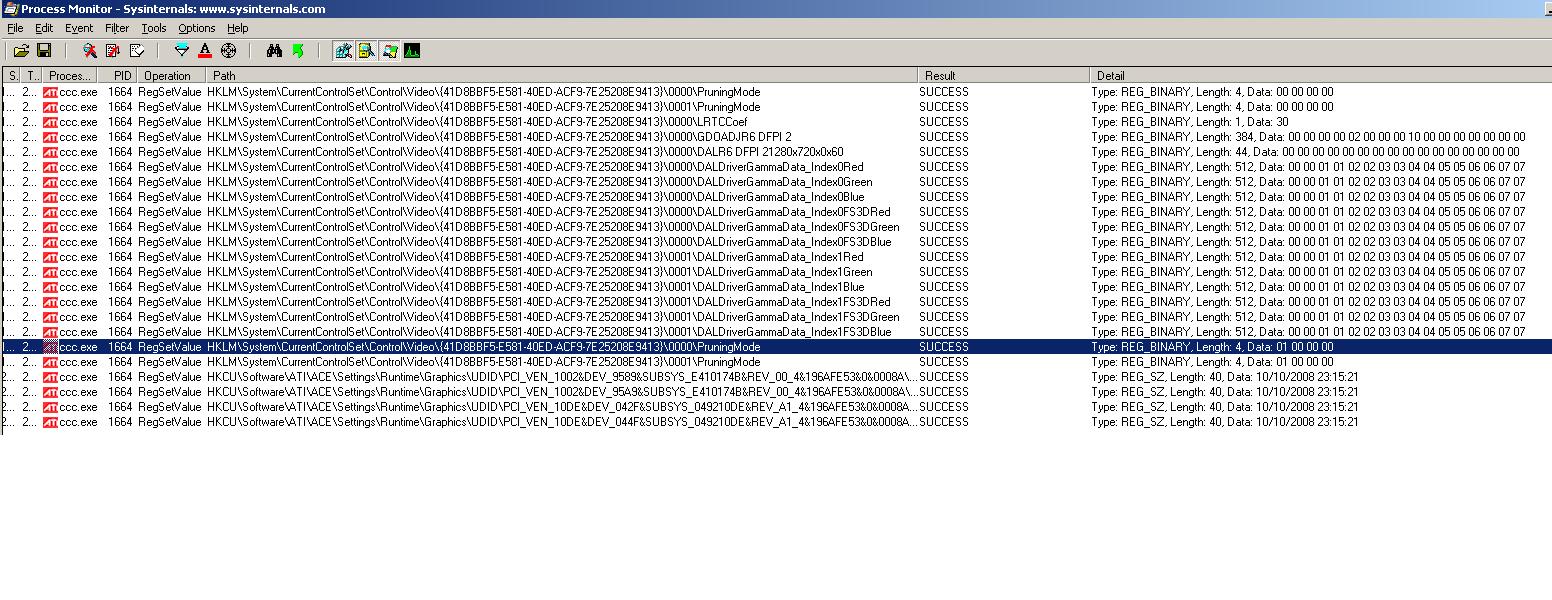The width and height of the screenshot is (1552, 600).
Task: Toggle Show File System Activity toolbar button
Action: pos(366,50)
